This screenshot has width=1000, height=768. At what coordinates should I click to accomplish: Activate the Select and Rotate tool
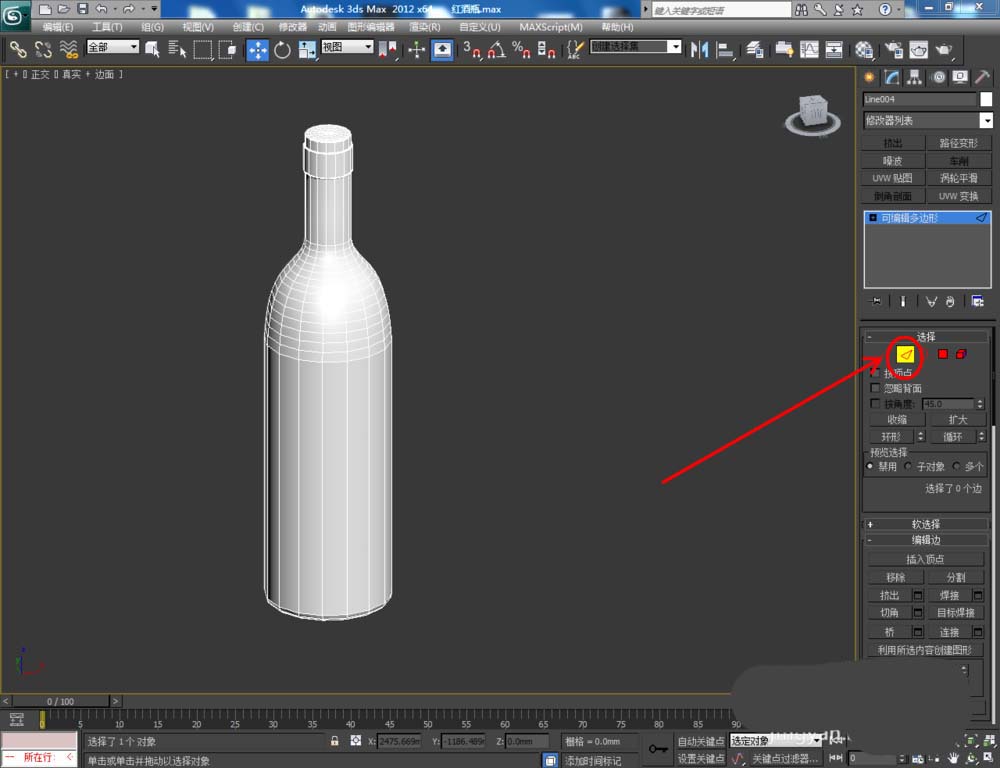[282, 49]
